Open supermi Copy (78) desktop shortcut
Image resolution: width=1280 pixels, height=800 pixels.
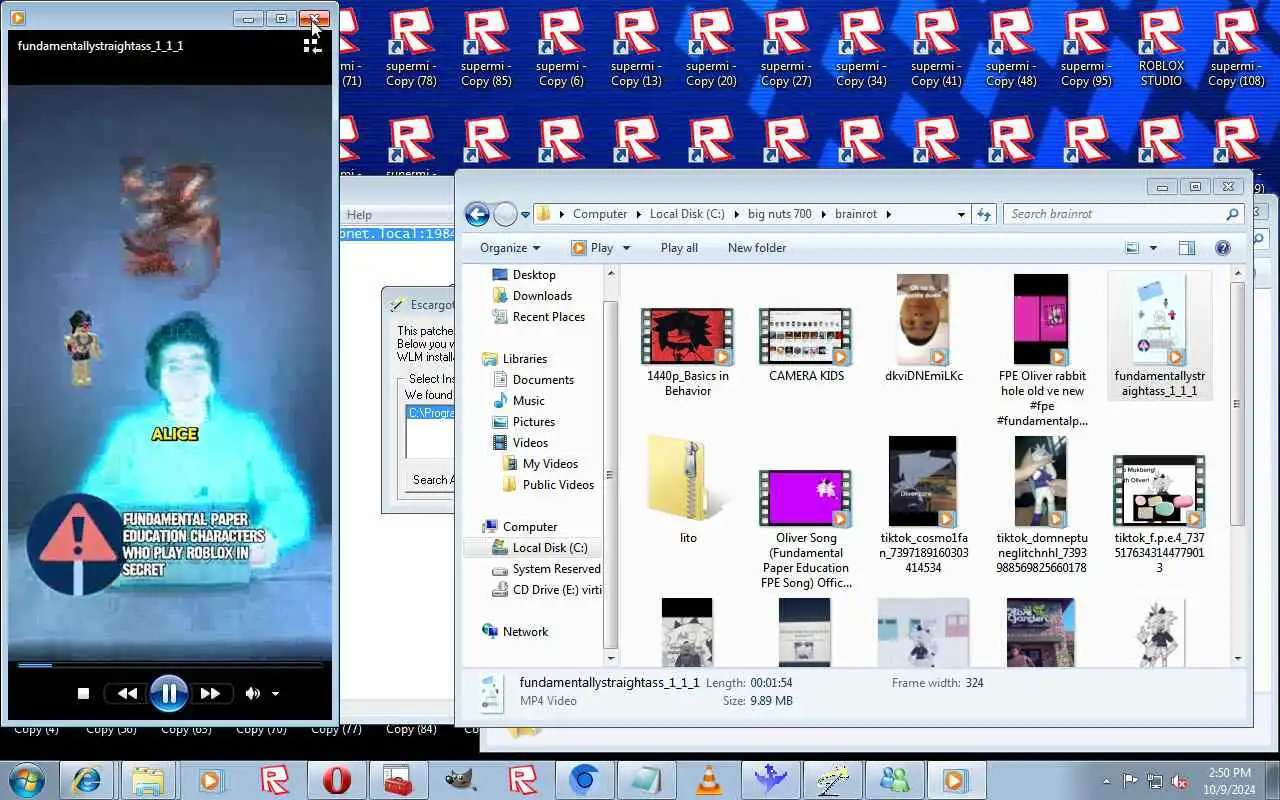[411, 48]
